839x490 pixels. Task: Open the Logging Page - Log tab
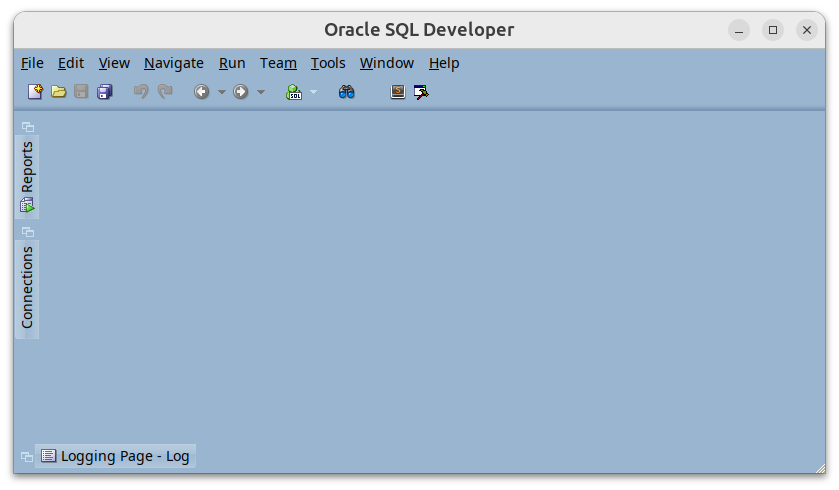[x=115, y=456]
